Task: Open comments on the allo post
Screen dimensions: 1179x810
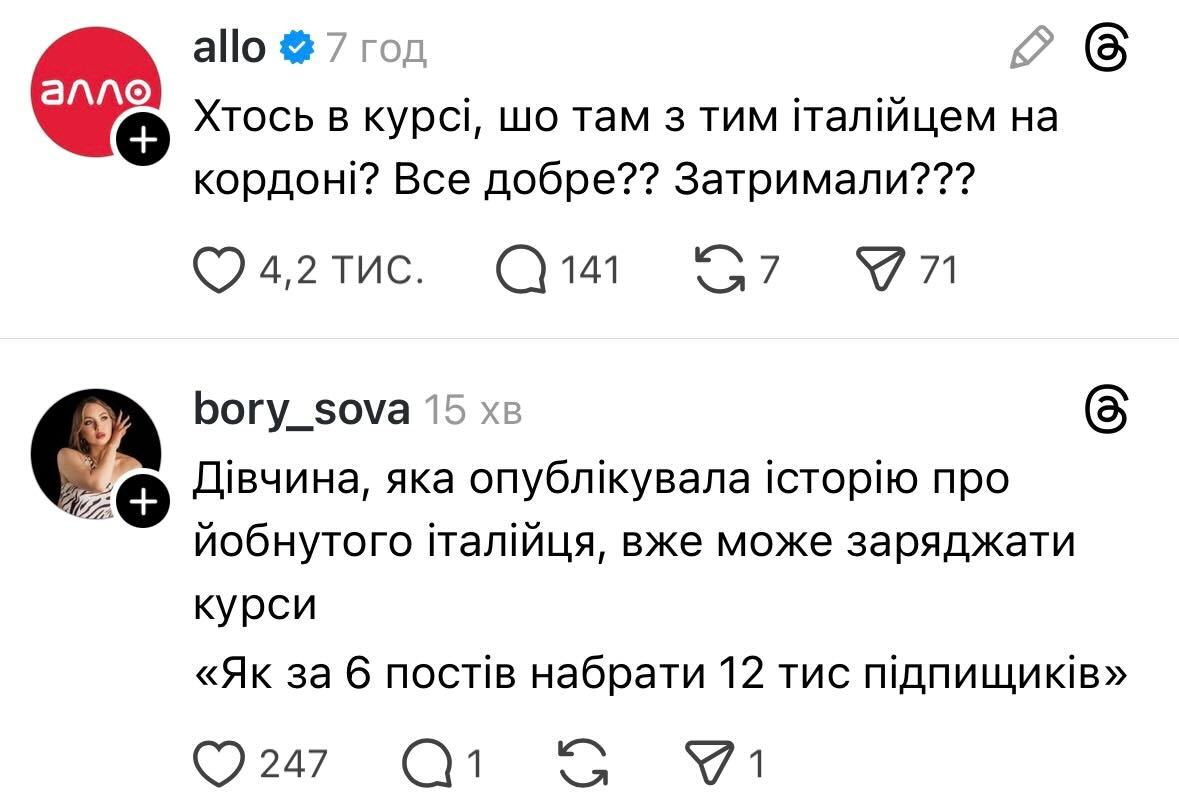Action: (x=525, y=270)
